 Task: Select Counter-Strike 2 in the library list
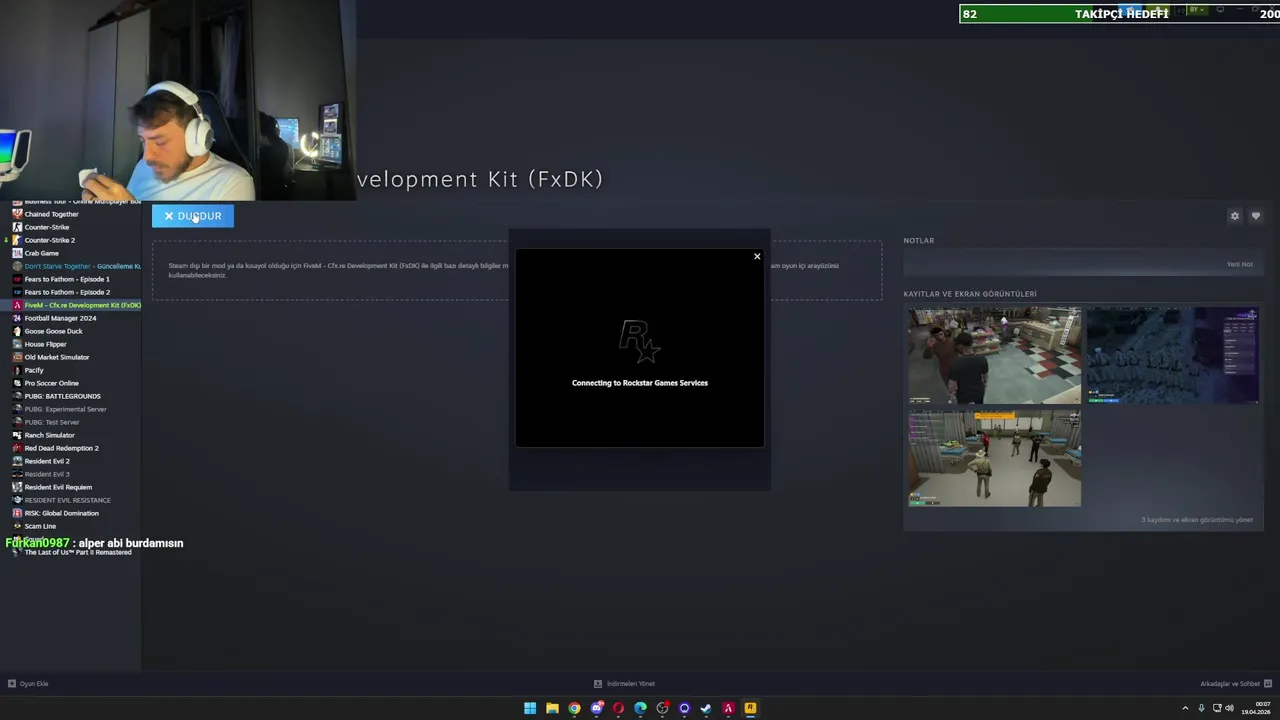point(50,240)
